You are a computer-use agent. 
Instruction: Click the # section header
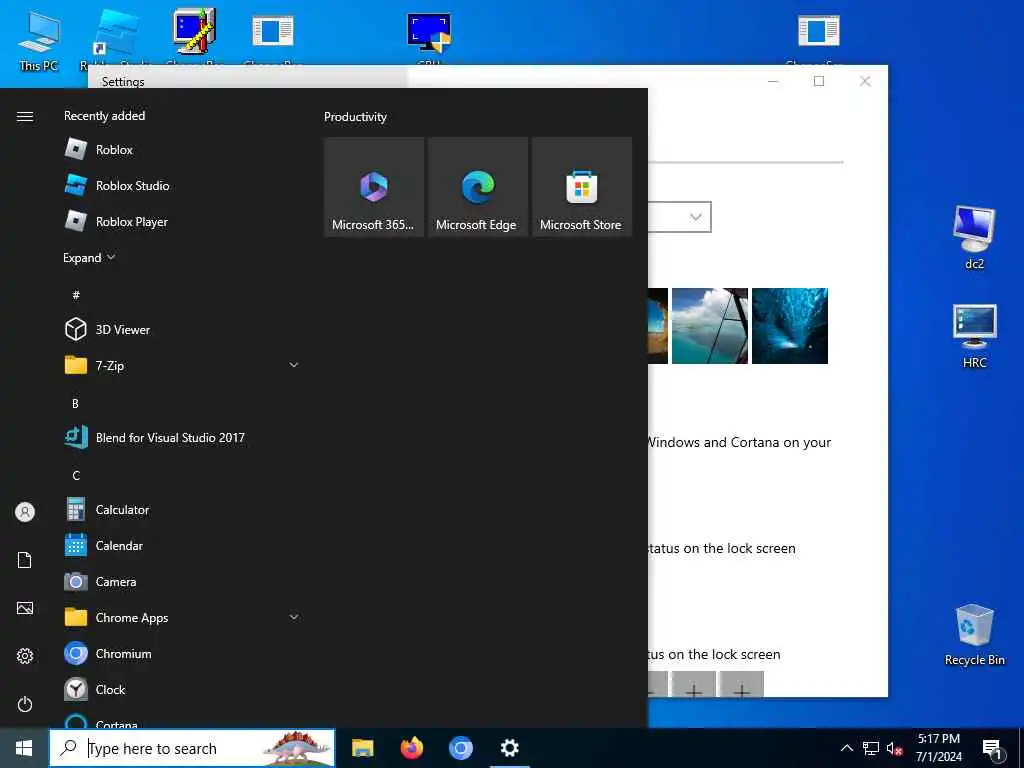[76, 295]
